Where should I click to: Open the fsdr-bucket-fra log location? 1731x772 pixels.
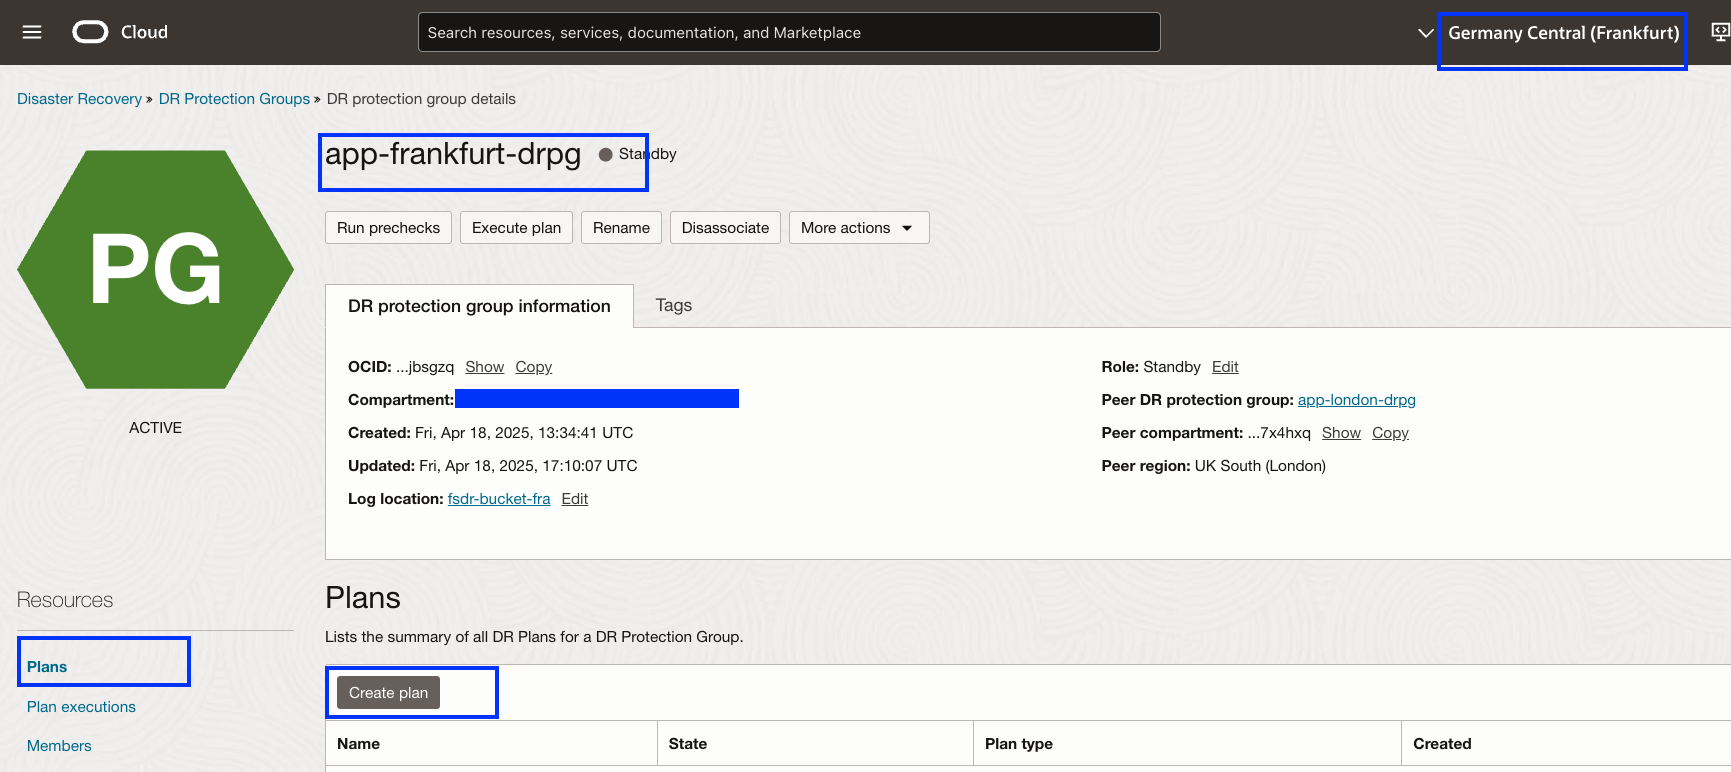click(499, 499)
